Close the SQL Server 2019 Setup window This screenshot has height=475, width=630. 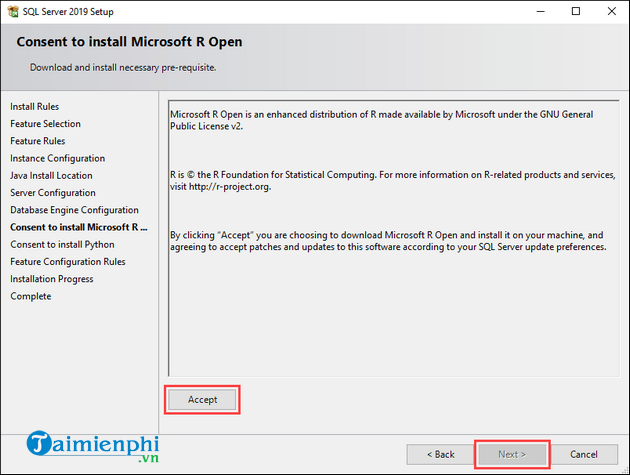(x=612, y=11)
